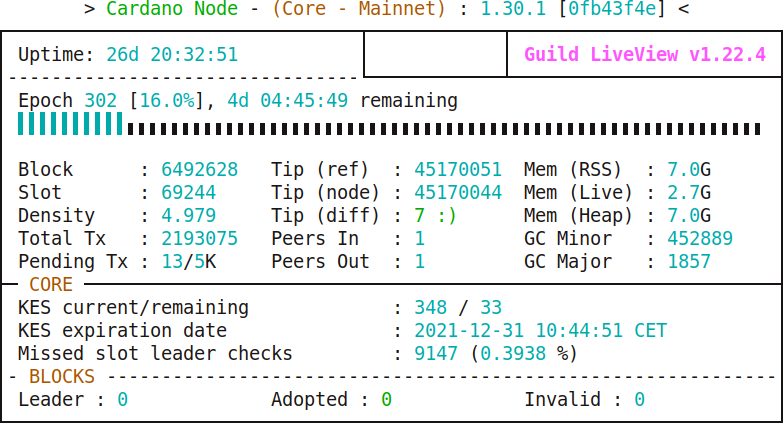This screenshot has width=783, height=423.
Task: Select the Leader blocks count
Action: [x=123, y=400]
